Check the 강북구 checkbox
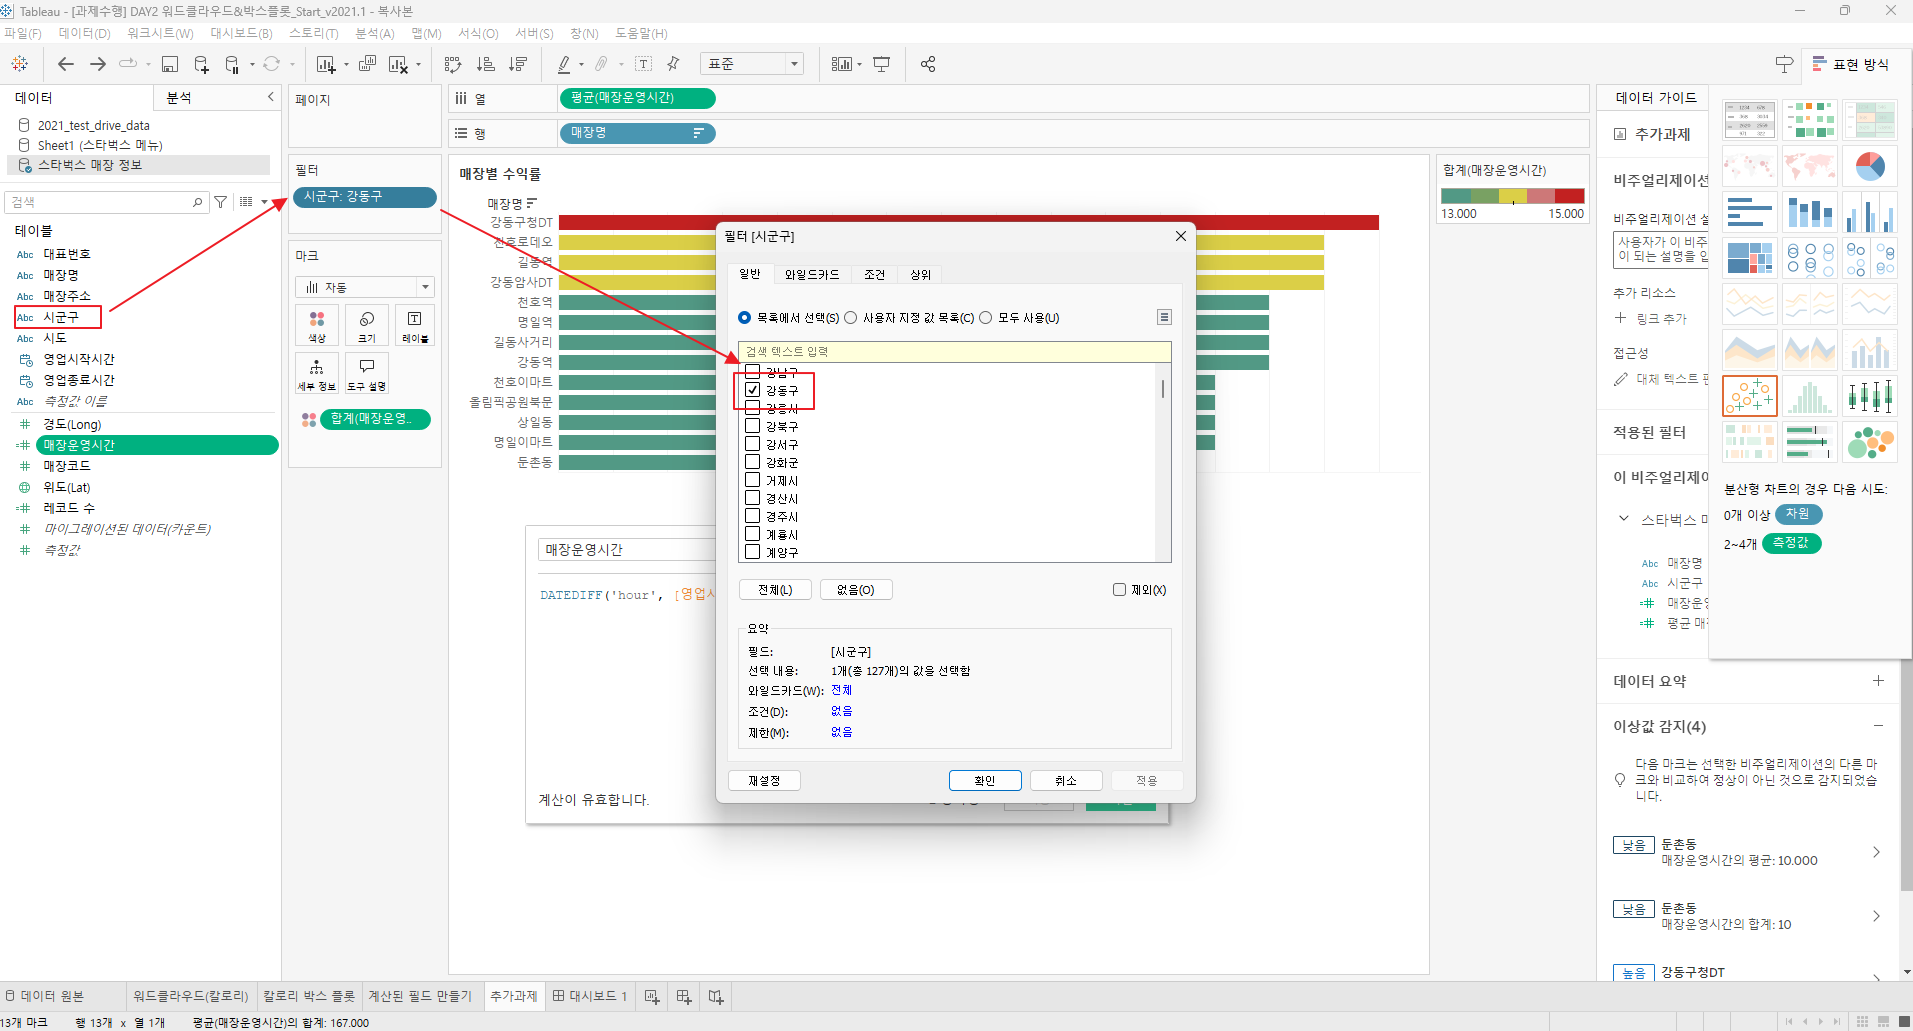The image size is (1913, 1031). [x=753, y=426]
